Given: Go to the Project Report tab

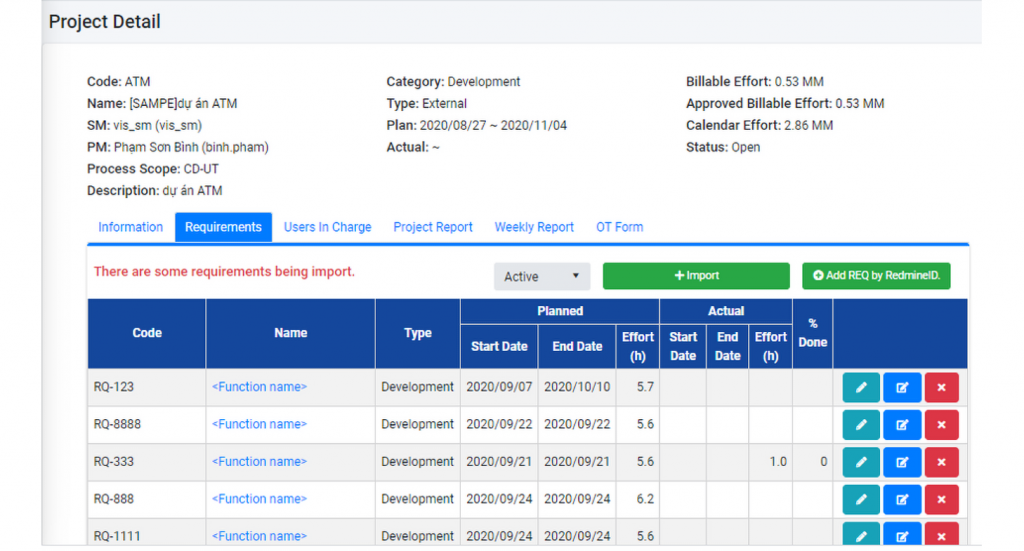Looking at the screenshot, I should (x=432, y=227).
